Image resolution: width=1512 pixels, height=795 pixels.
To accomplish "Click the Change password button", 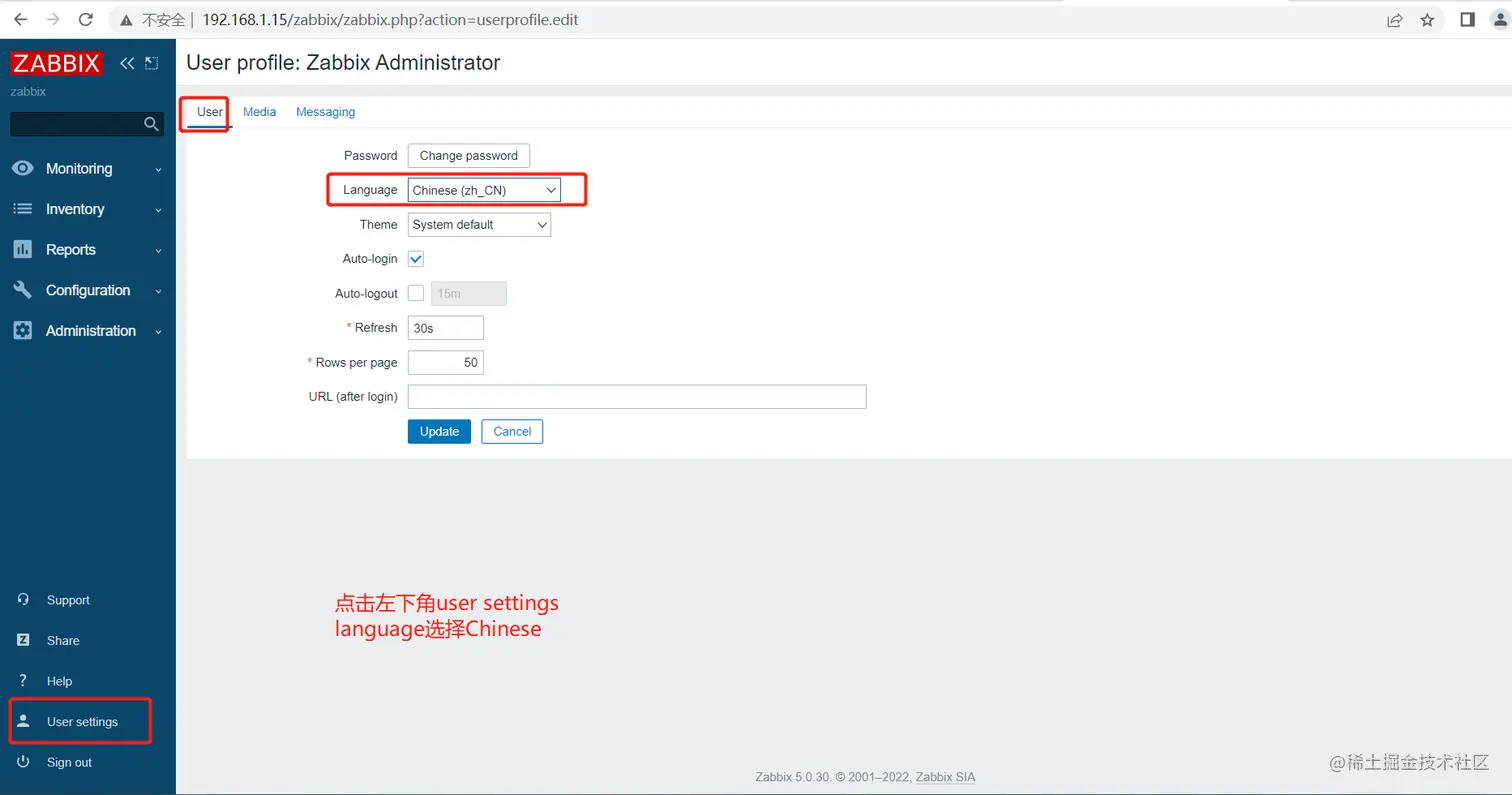I will click(x=469, y=155).
